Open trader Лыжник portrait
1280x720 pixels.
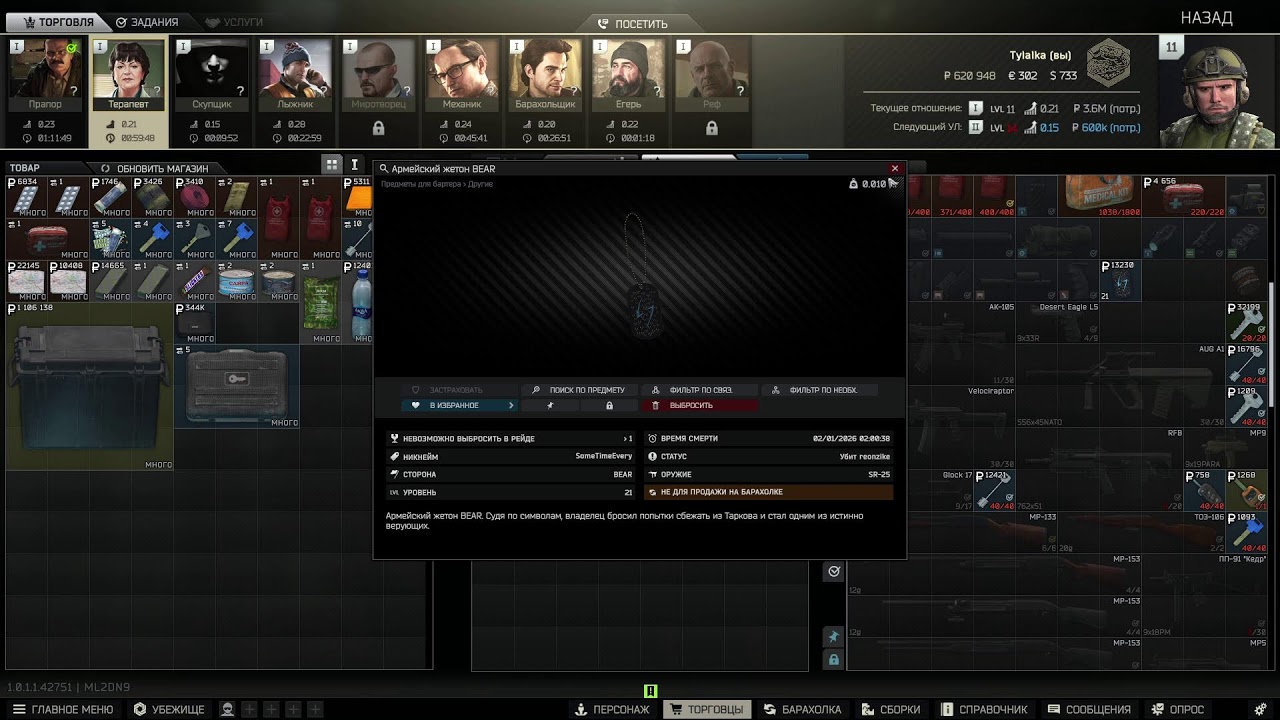295,75
